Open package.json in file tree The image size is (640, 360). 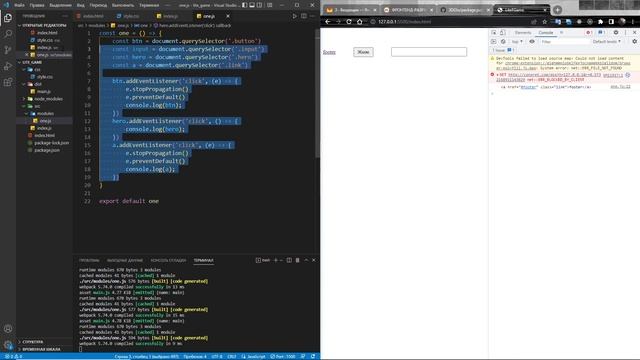[47, 150]
